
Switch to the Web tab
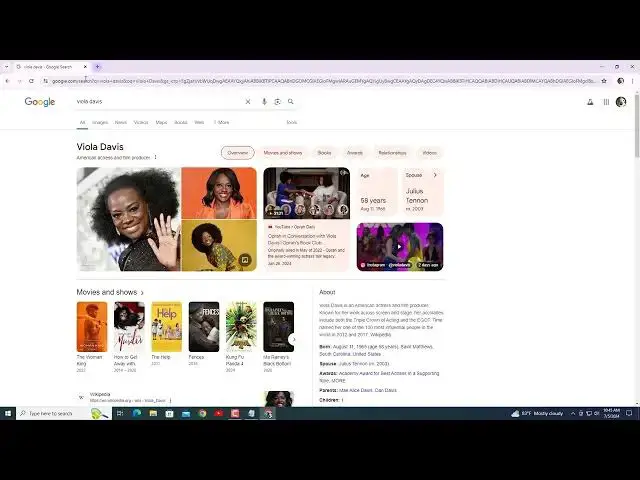pyautogui.click(x=199, y=122)
